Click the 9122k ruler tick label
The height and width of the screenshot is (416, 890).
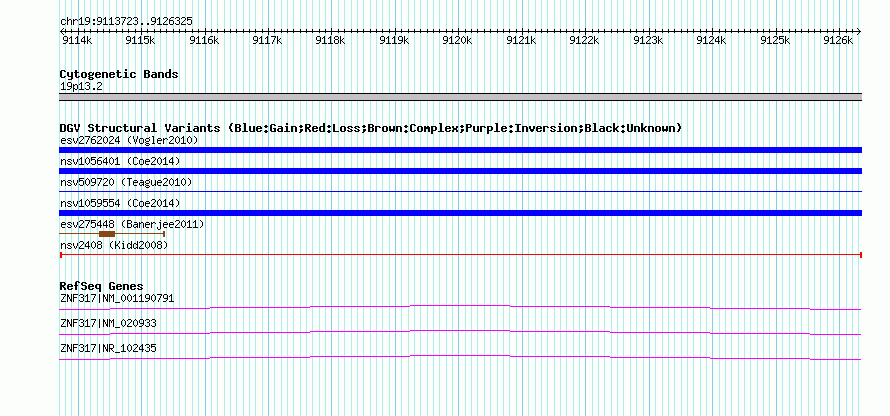pyautogui.click(x=584, y=40)
